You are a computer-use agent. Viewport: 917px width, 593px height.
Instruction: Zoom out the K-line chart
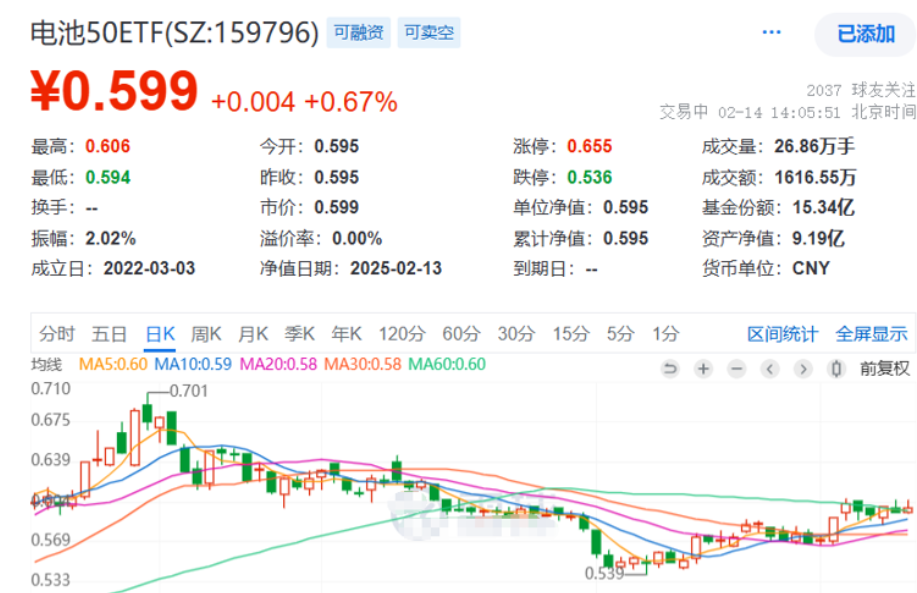737,369
